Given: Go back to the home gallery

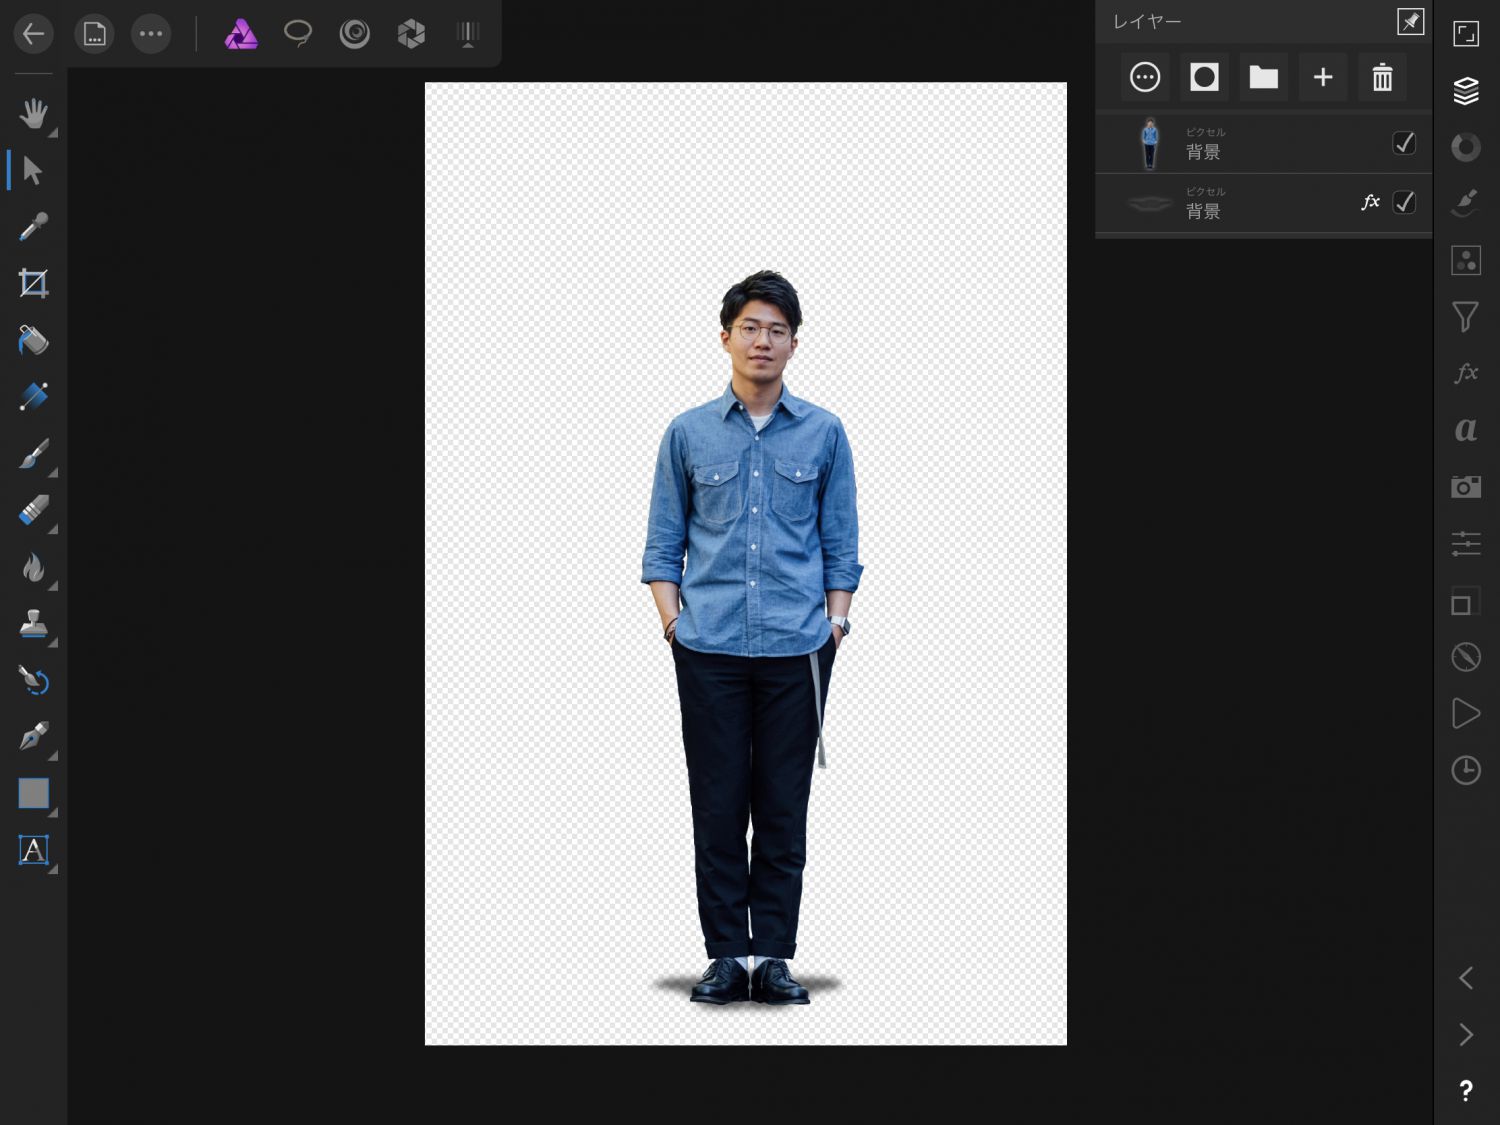Looking at the screenshot, I should 33,34.
